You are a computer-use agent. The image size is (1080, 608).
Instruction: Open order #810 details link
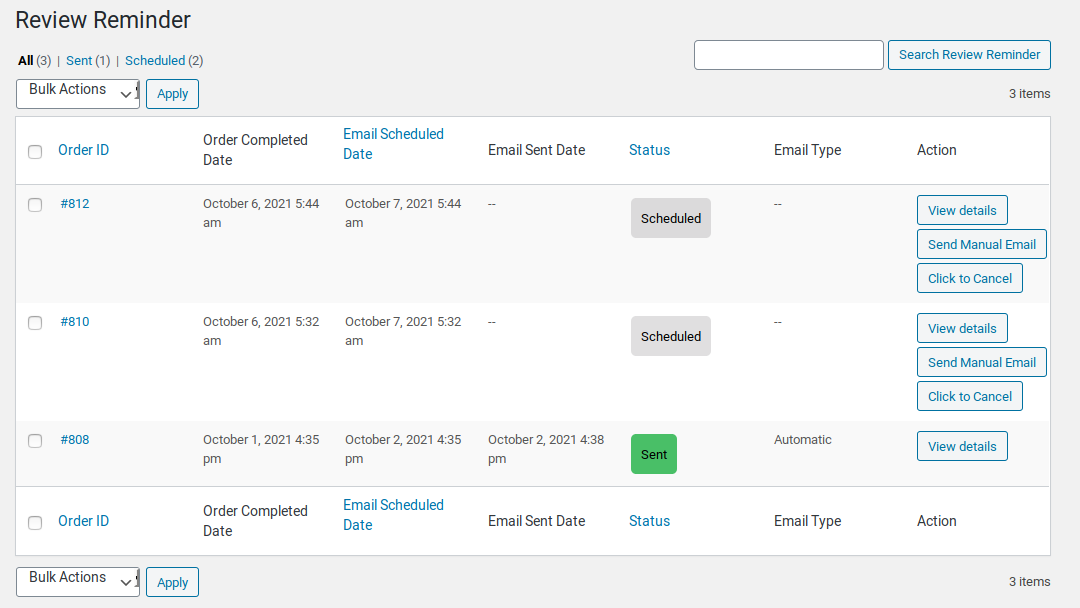point(75,321)
